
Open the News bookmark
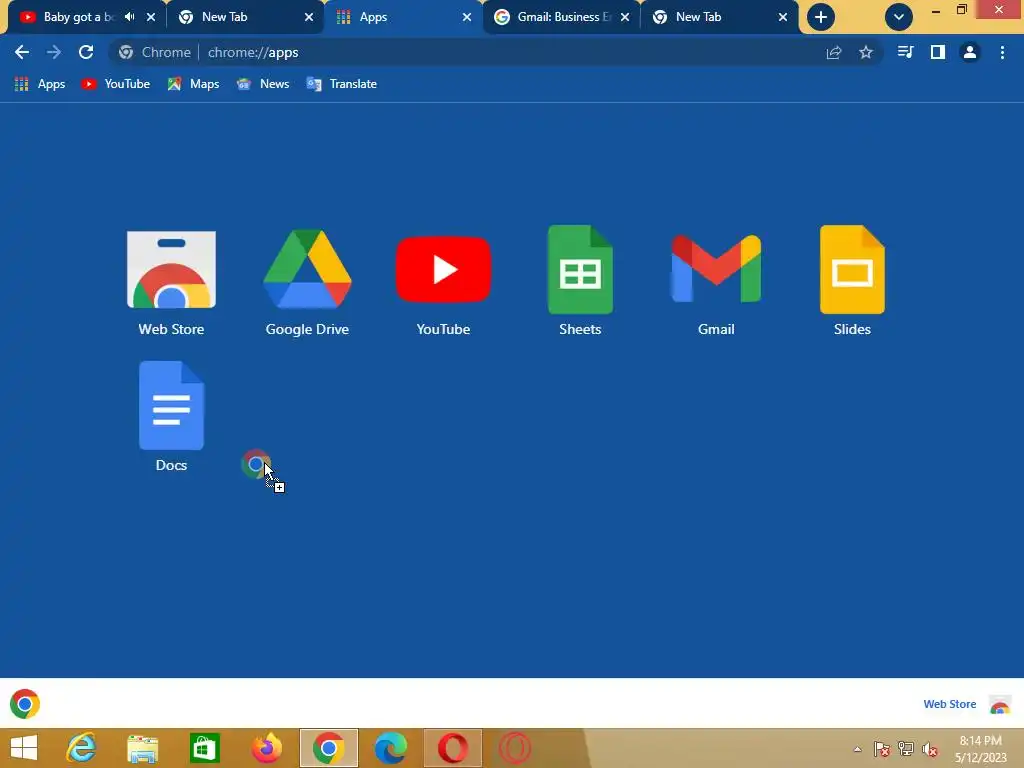tap(263, 84)
